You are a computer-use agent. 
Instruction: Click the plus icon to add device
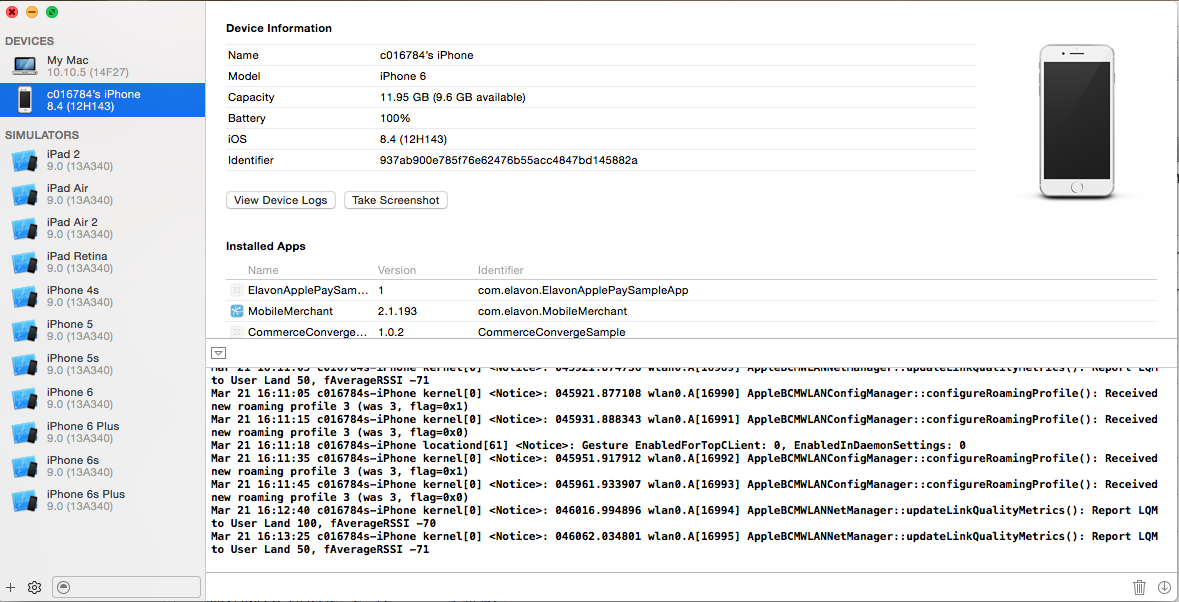pos(11,587)
